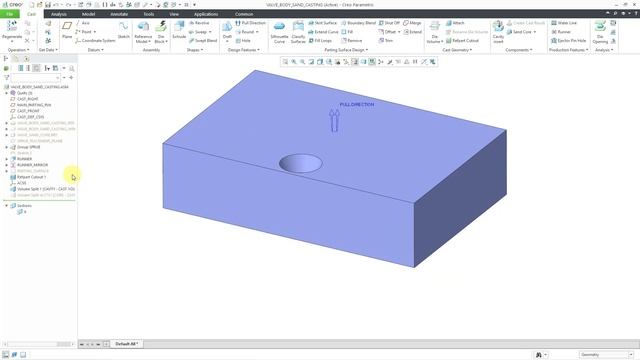This screenshot has height=360, width=640.
Task: Switch to the View ribbon tab
Action: pyautogui.click(x=174, y=14)
